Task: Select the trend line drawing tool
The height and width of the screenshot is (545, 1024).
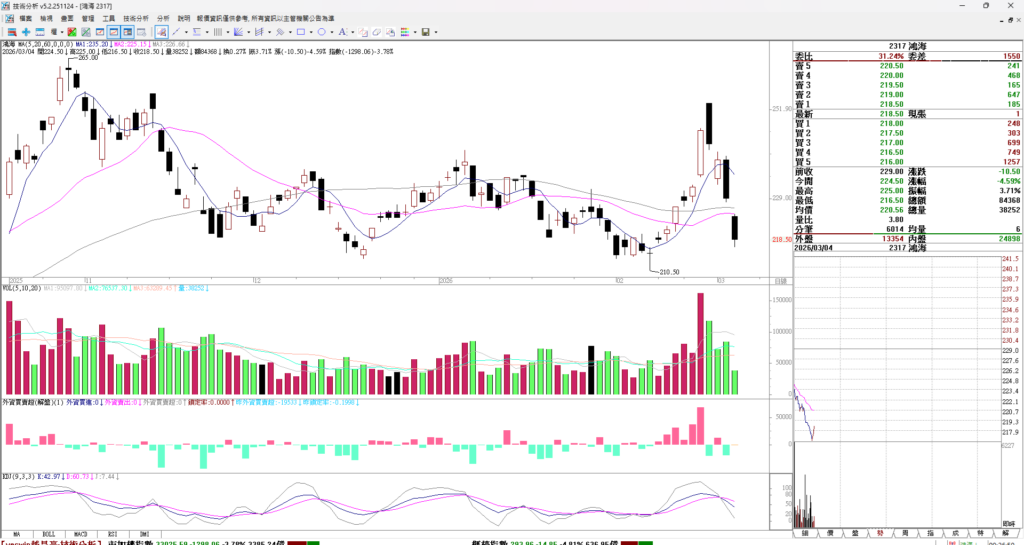Action: pos(176,32)
